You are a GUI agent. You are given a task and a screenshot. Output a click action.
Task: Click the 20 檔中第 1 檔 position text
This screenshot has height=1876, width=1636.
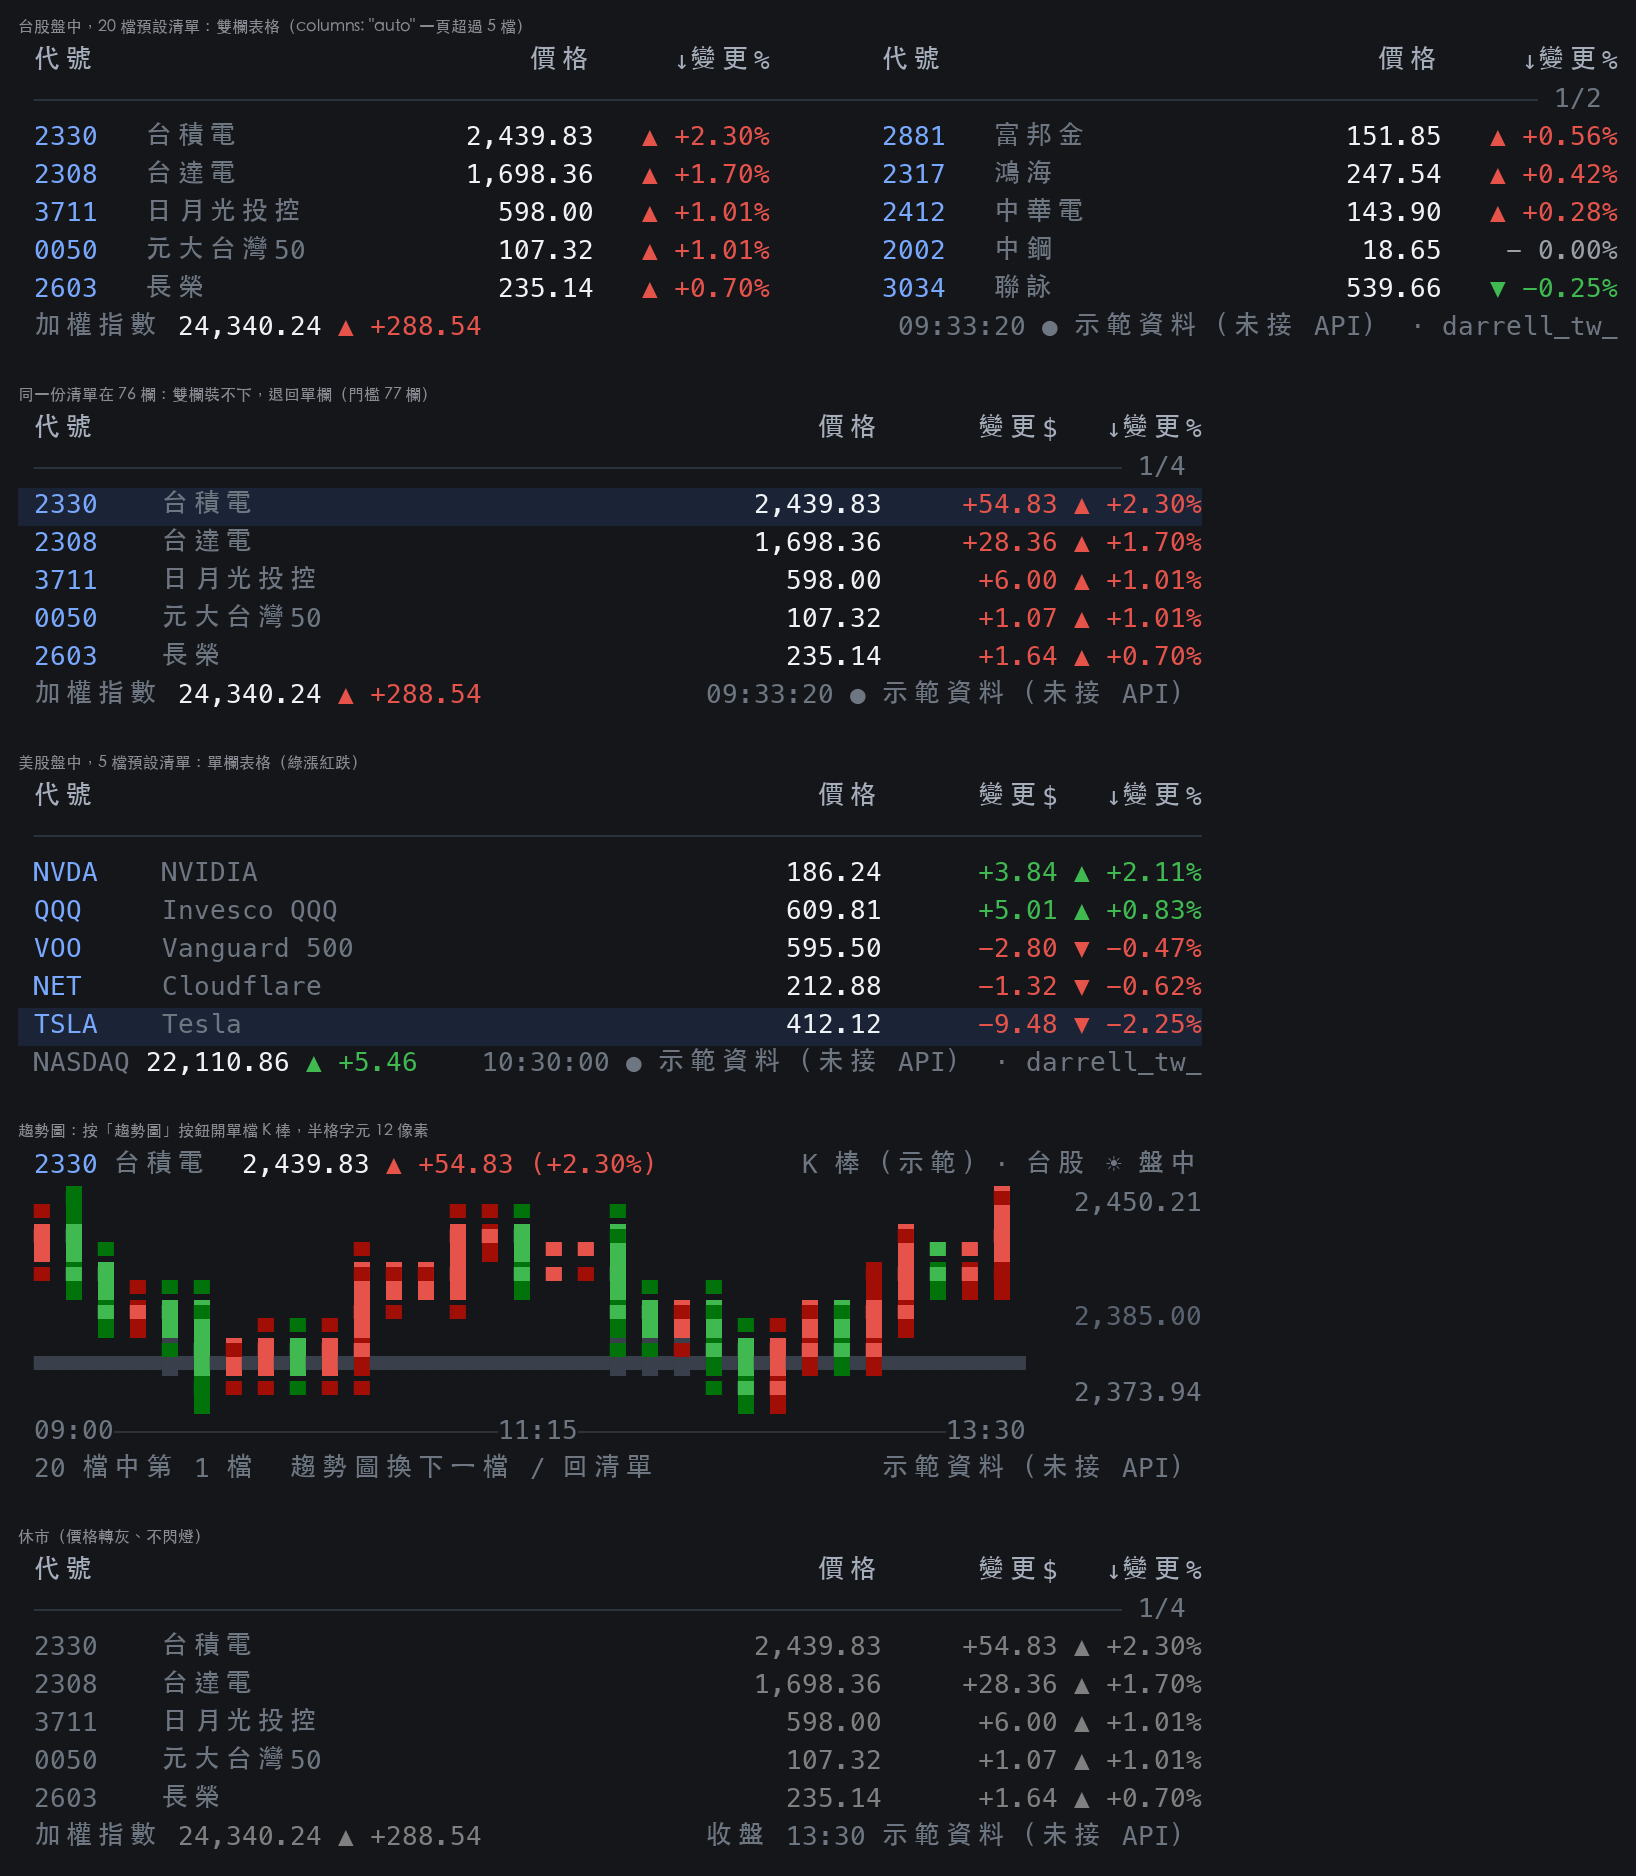point(143,1467)
